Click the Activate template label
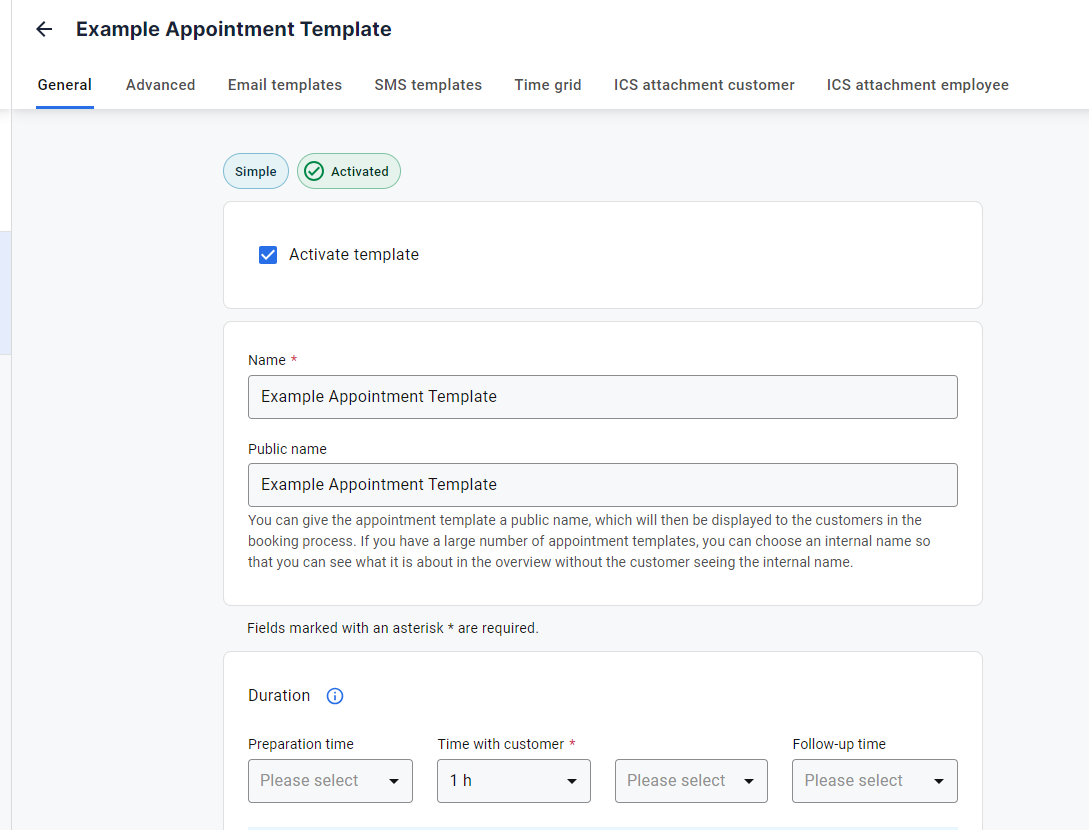Viewport: 1089px width, 830px height. (354, 255)
